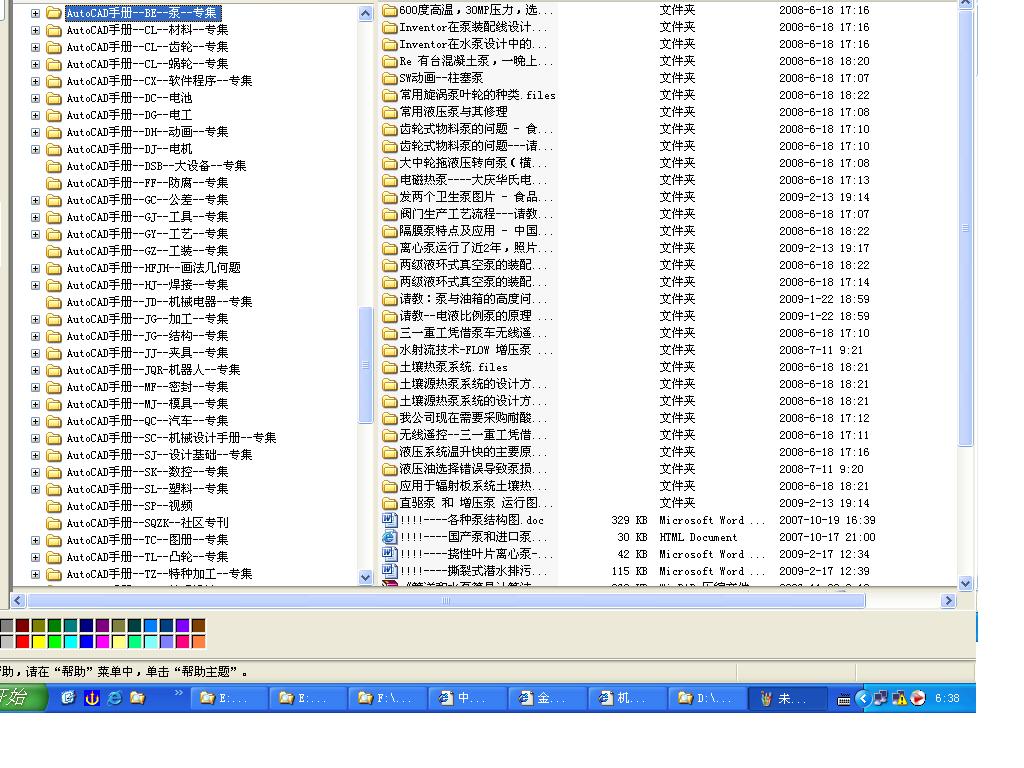The image size is (1024, 768).
Task: Click the Word icon of 挠性叶片离心泵 file
Action: point(390,554)
